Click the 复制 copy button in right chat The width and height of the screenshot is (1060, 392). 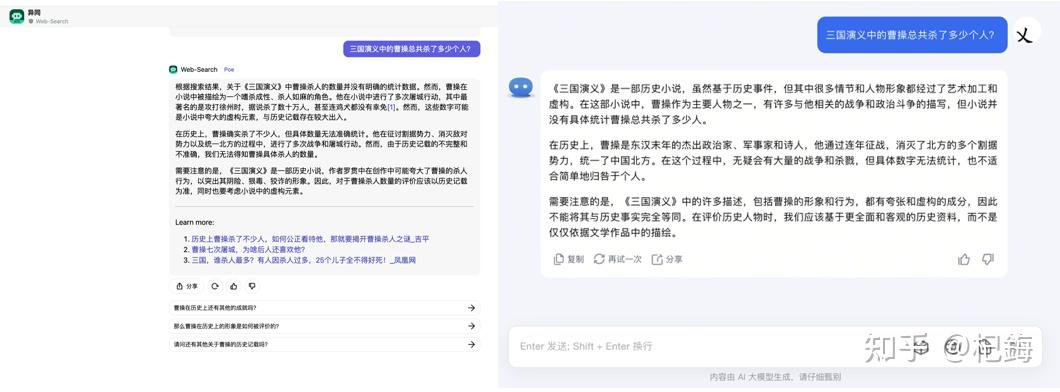tap(569, 259)
